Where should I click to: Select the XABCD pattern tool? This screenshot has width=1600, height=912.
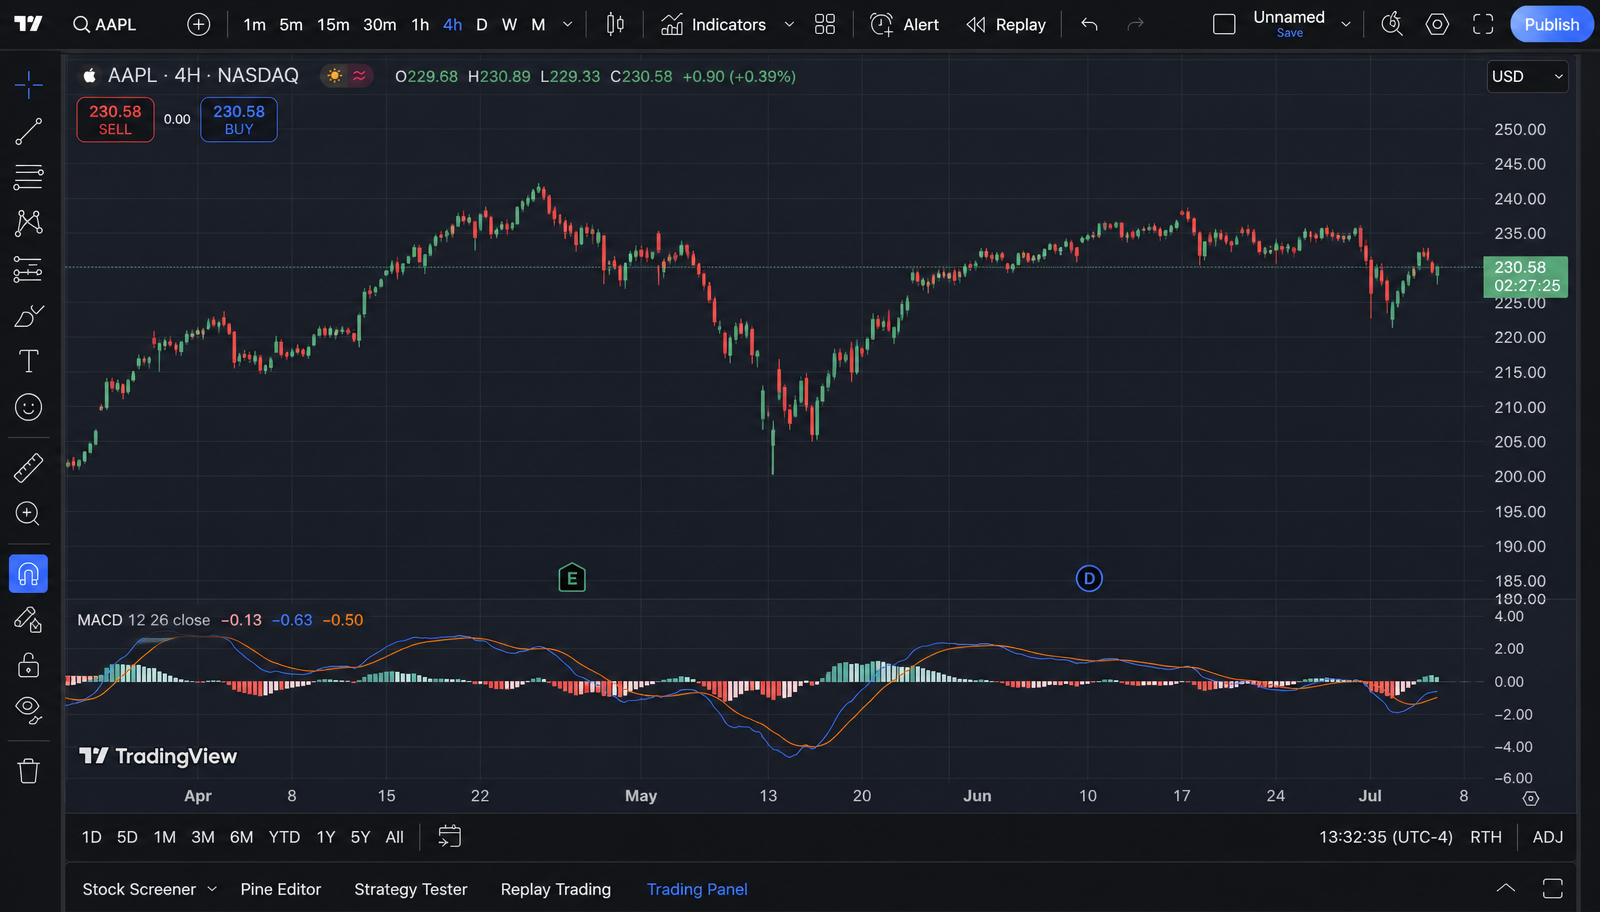29,222
